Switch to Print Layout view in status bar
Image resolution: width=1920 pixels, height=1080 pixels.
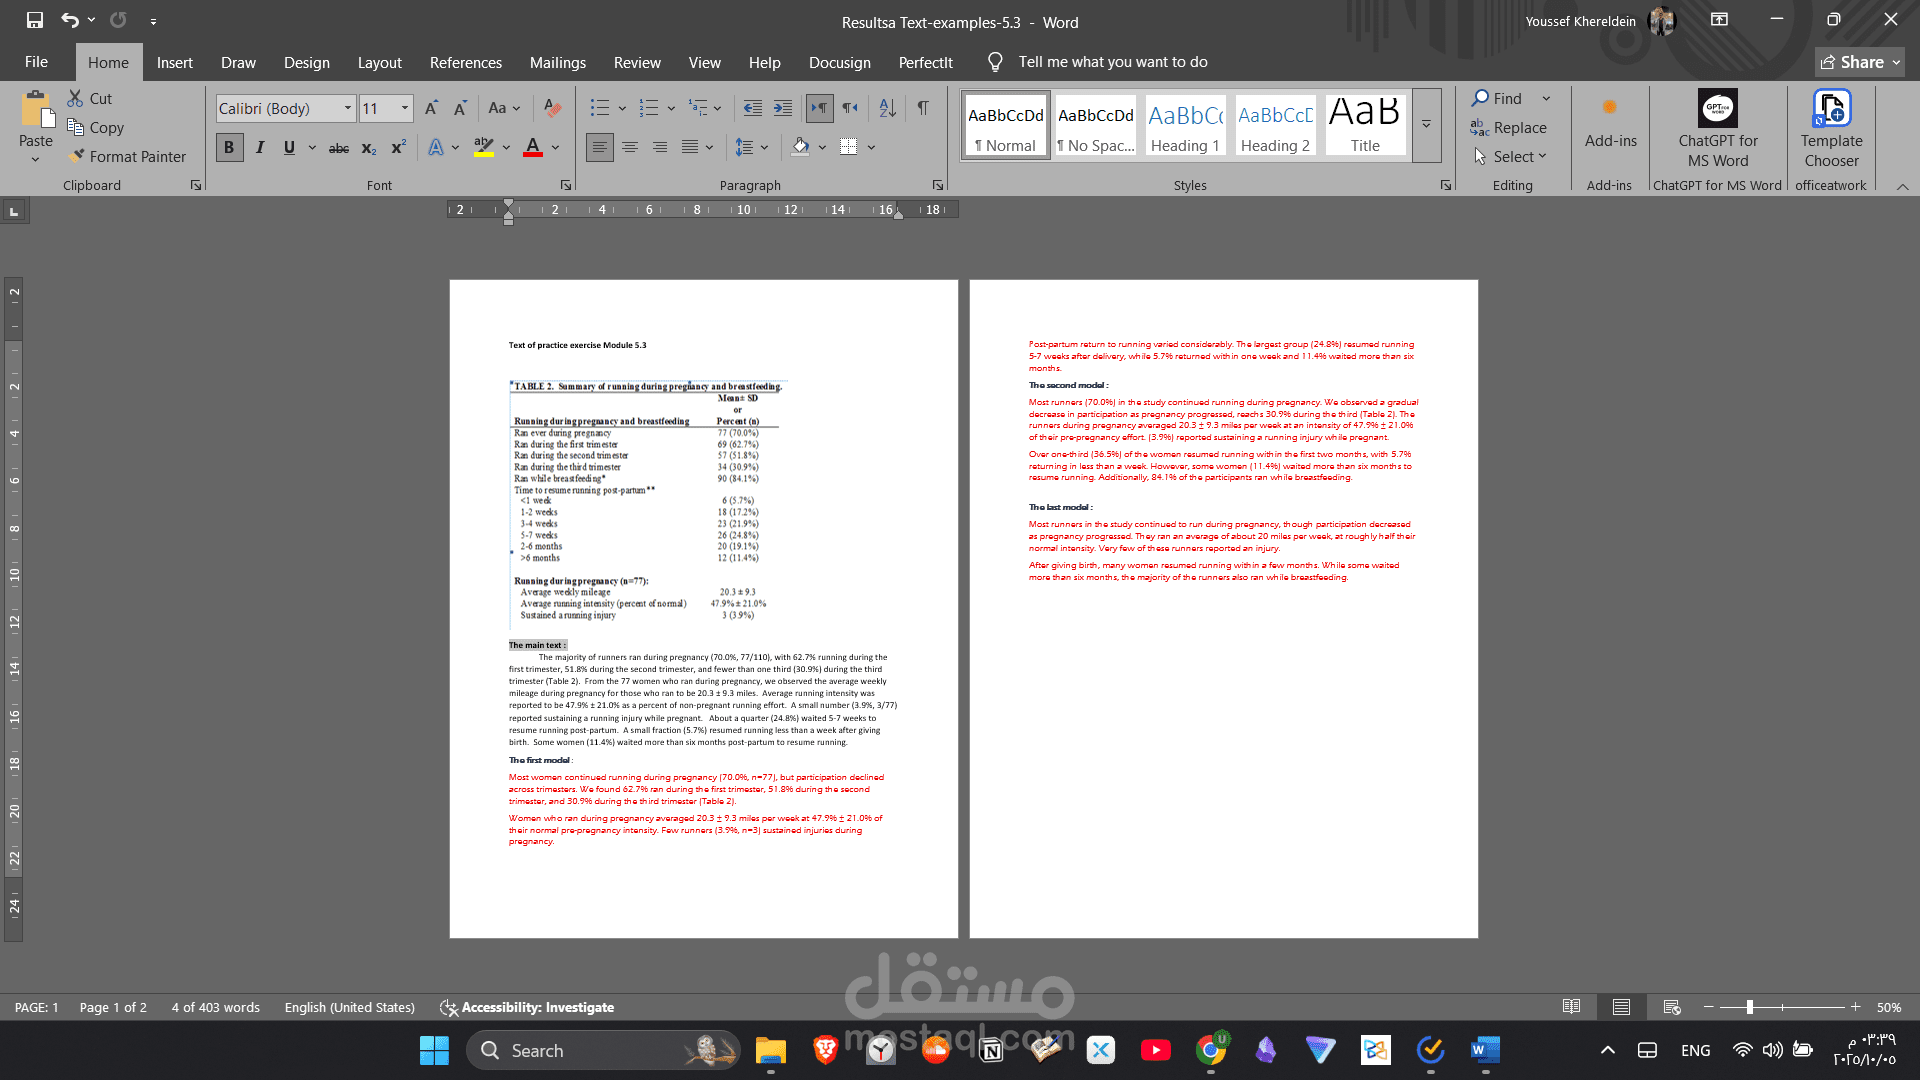[x=1621, y=1007]
